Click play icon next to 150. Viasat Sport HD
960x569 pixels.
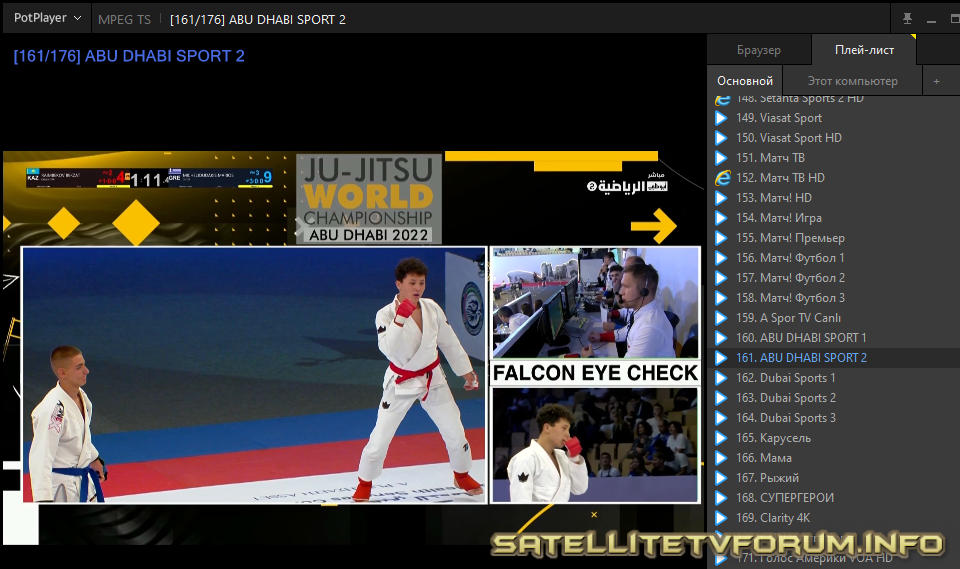tap(721, 138)
